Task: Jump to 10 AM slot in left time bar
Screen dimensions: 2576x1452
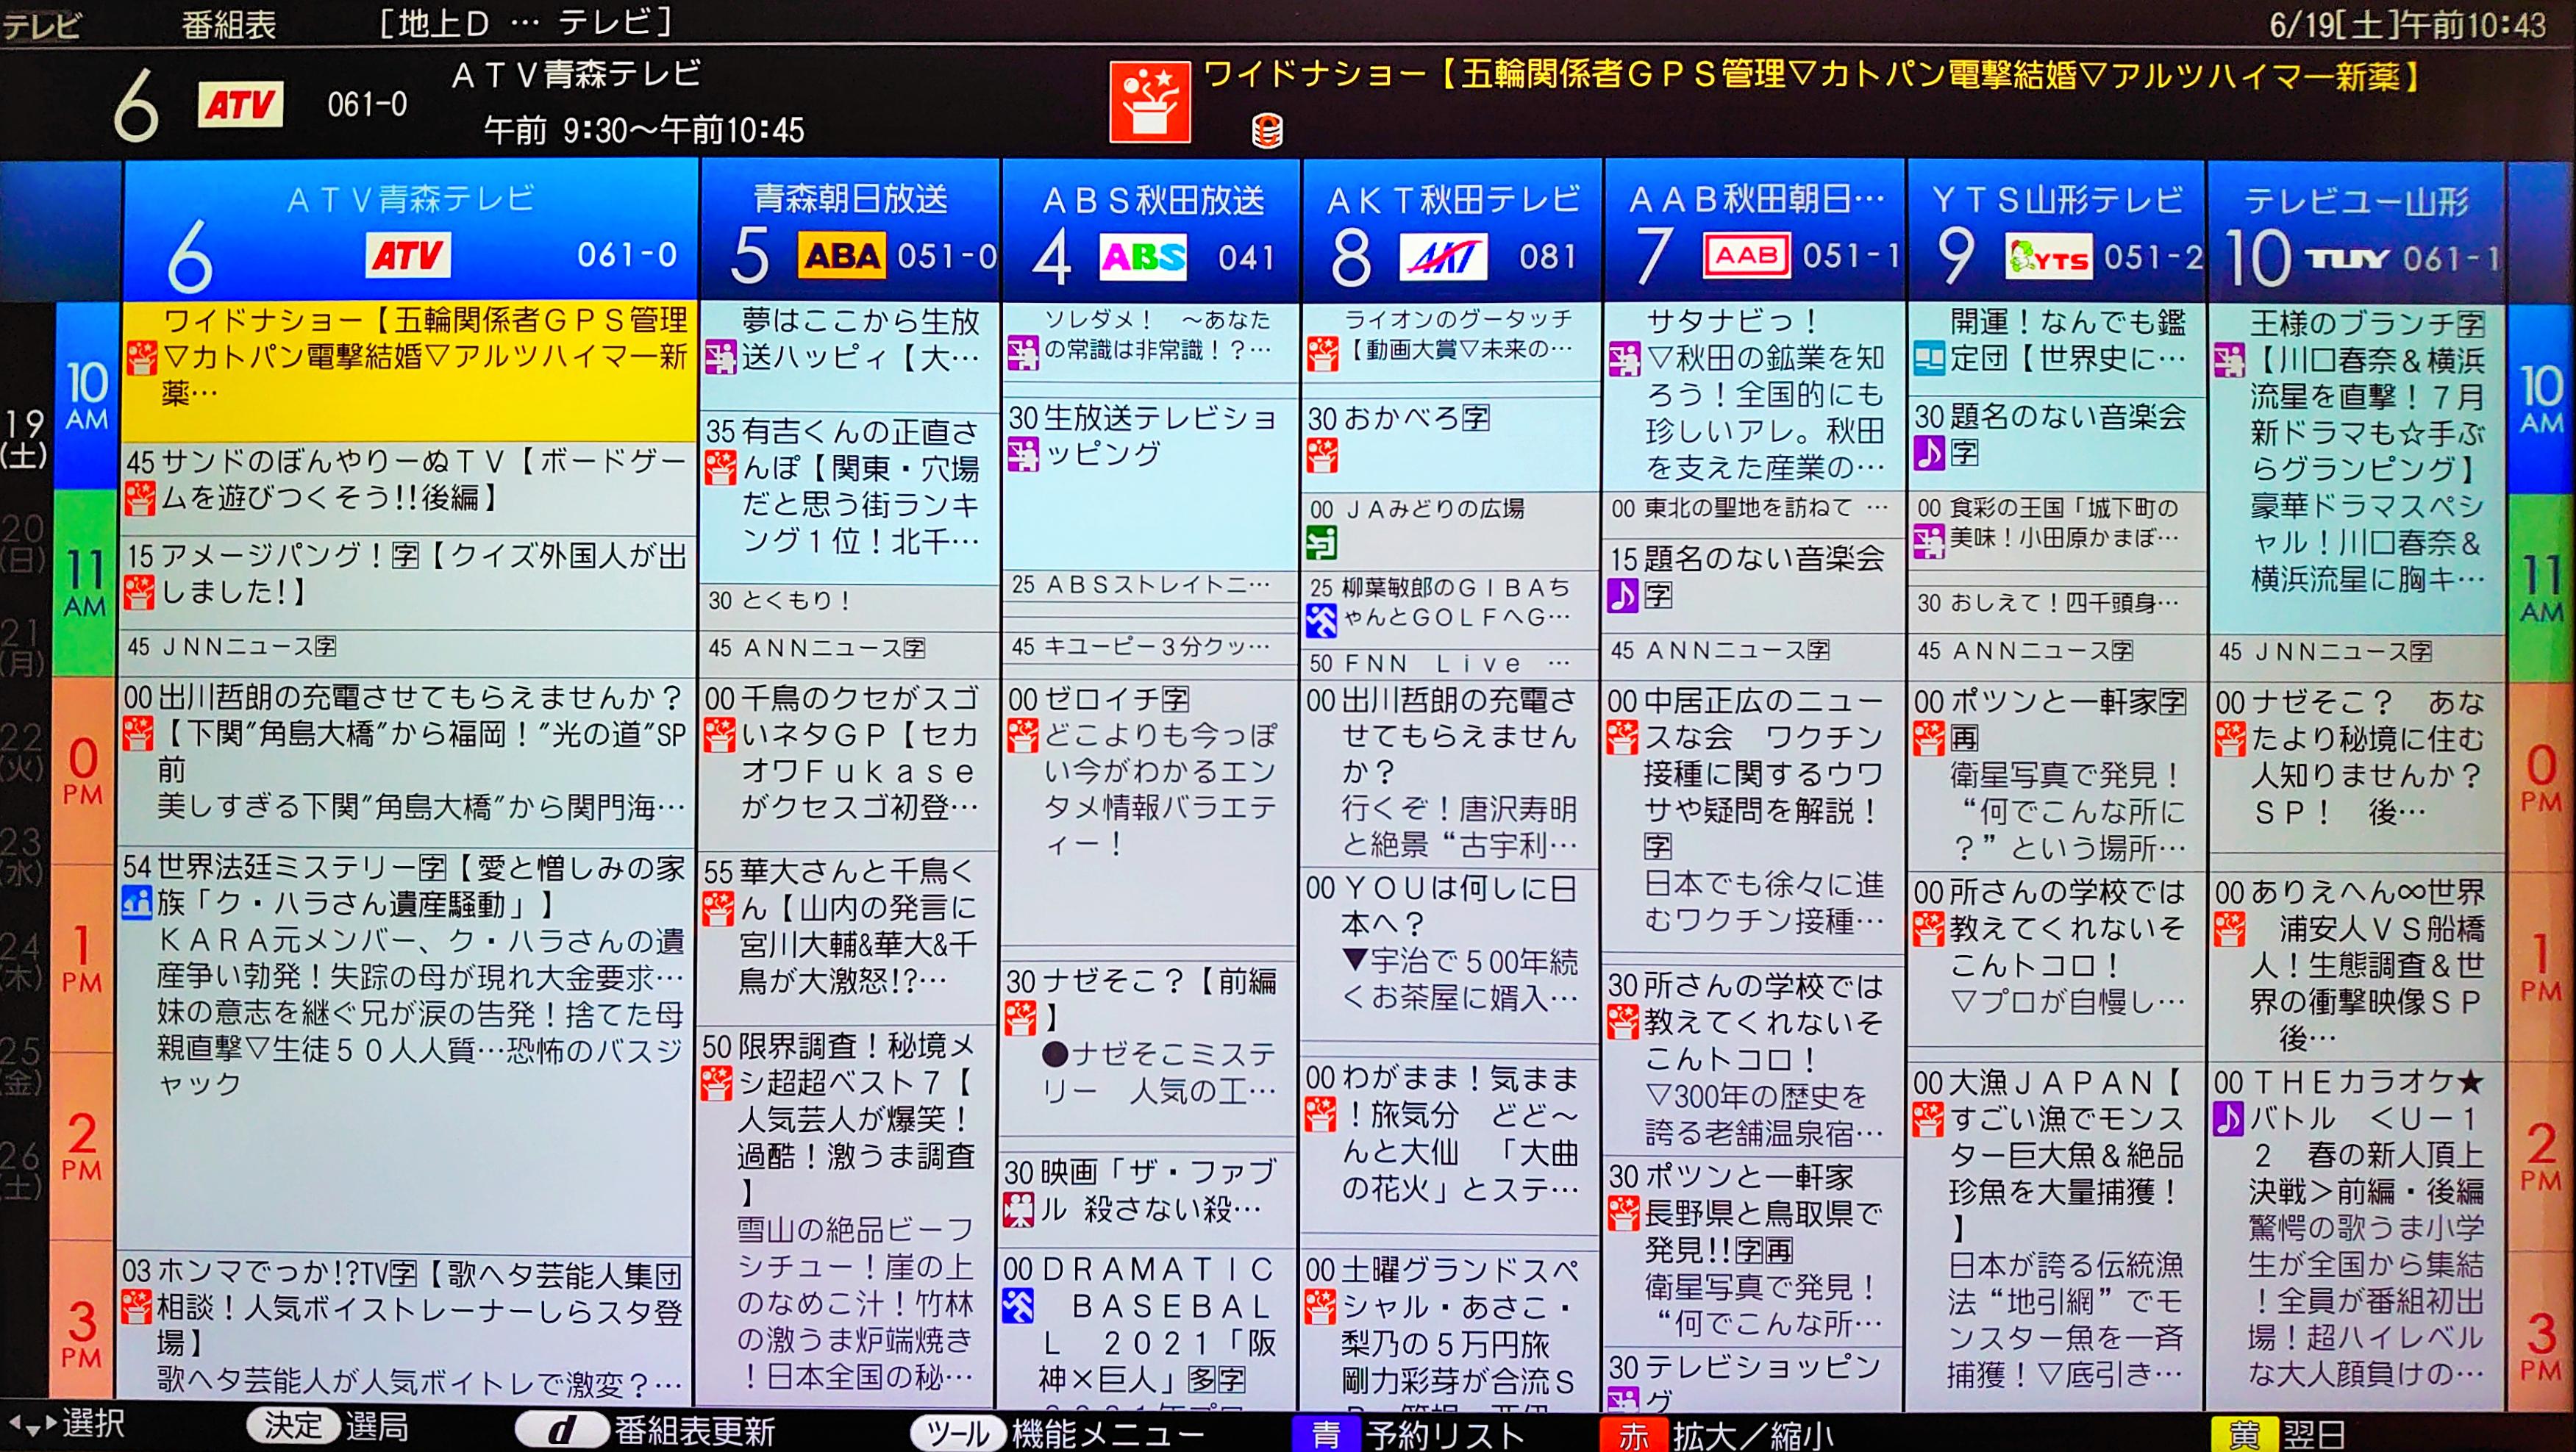Action: [87, 396]
